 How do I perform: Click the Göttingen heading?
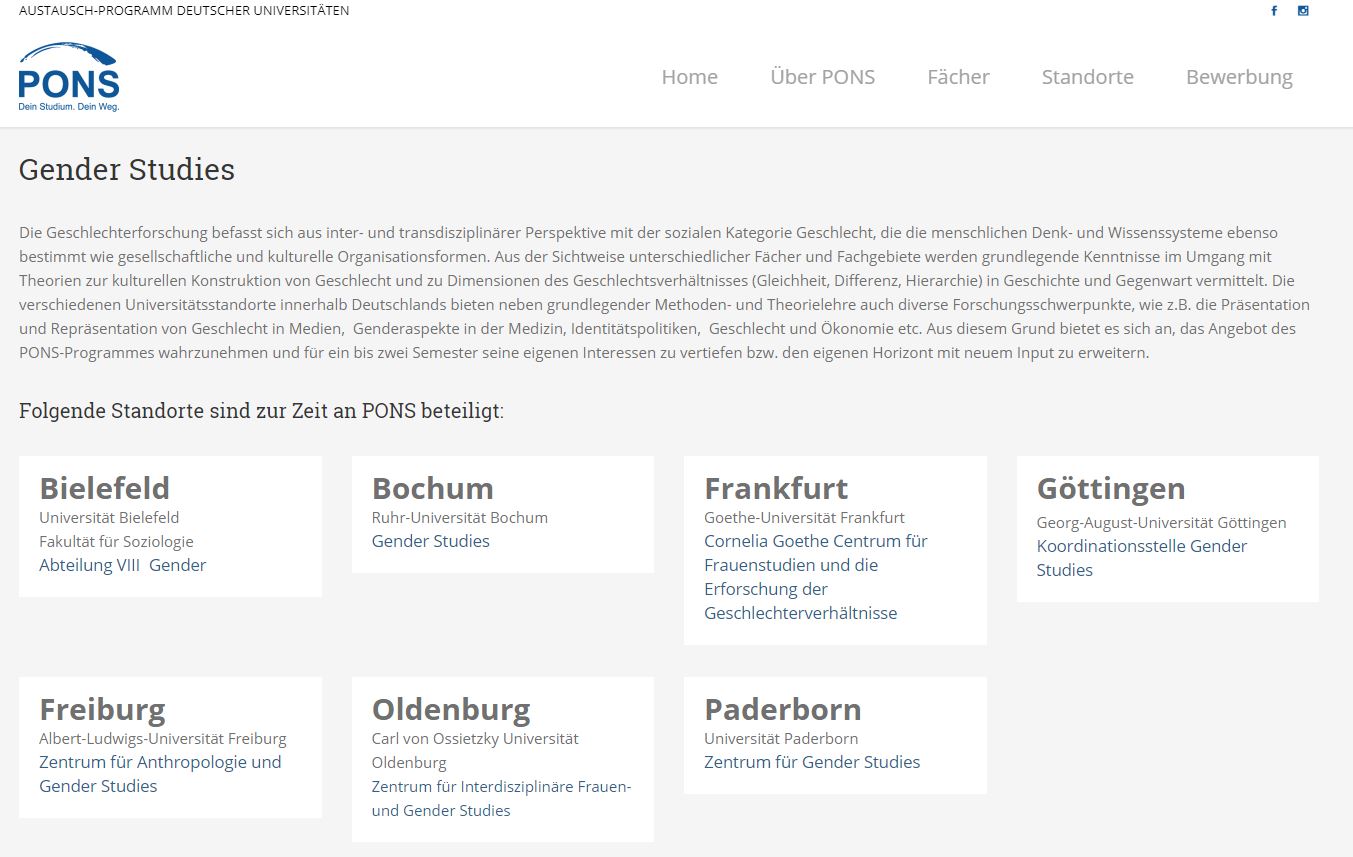tap(1111, 489)
